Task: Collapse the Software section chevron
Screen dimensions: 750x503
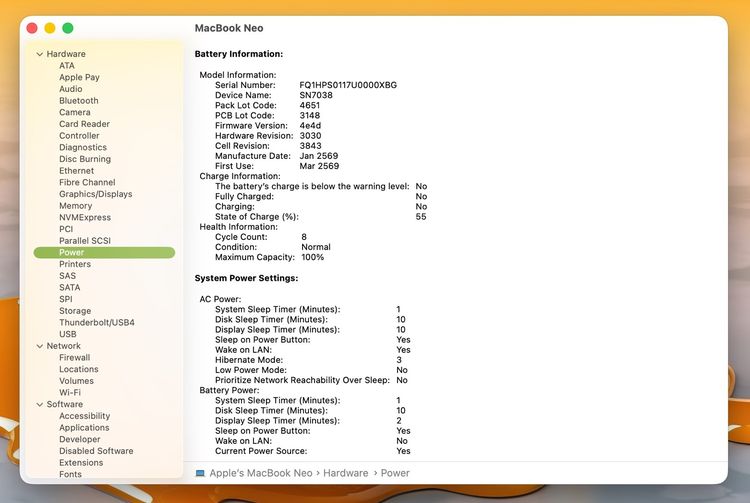Action: click(x=40, y=404)
